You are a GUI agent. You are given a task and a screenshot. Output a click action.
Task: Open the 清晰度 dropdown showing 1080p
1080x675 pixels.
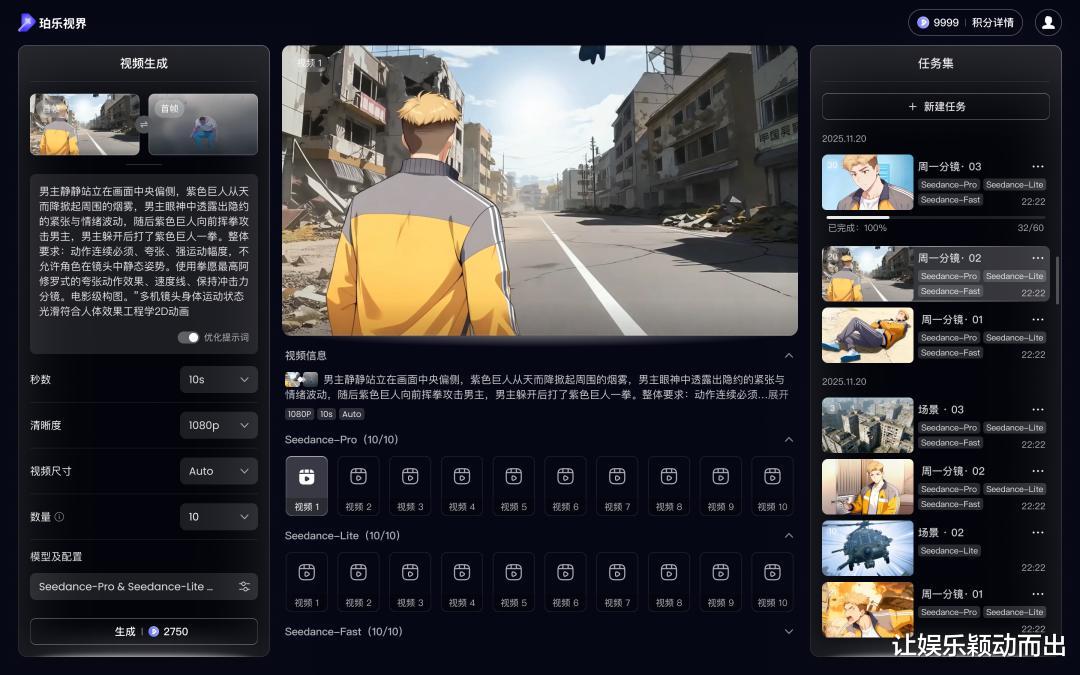coord(218,426)
